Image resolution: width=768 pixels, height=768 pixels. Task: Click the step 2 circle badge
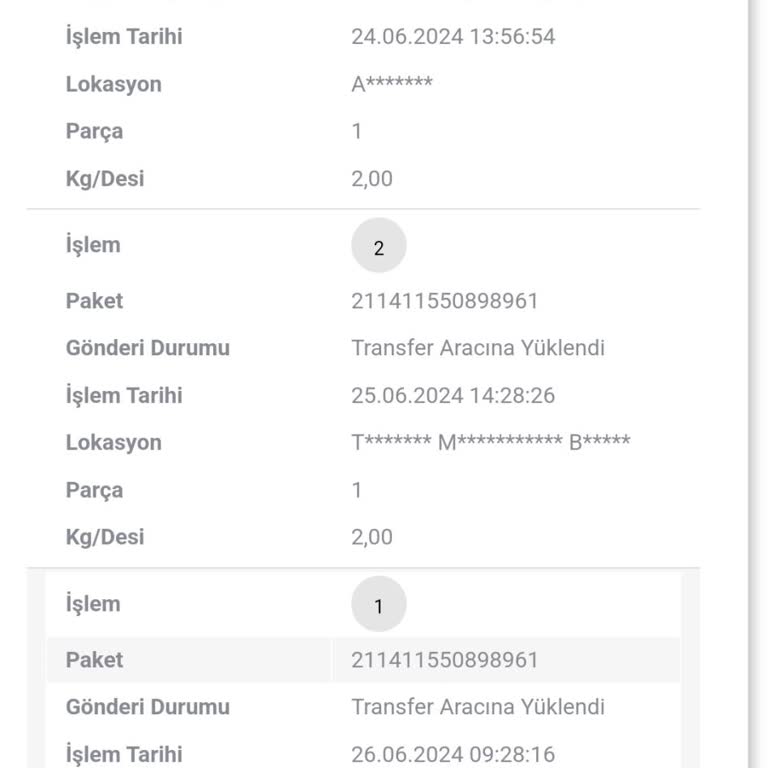[379, 245]
